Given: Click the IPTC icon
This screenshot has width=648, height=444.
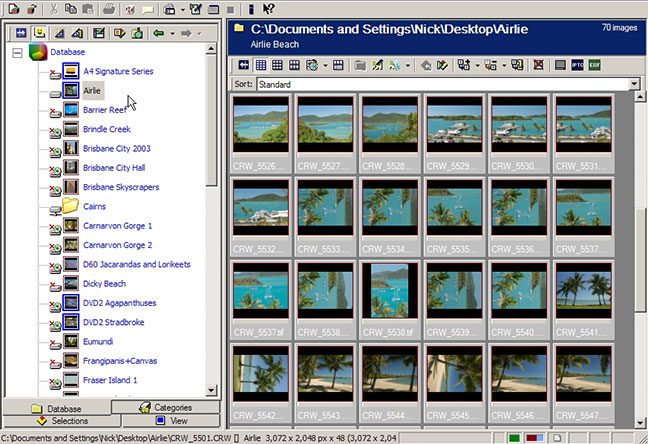Looking at the screenshot, I should point(577,65).
